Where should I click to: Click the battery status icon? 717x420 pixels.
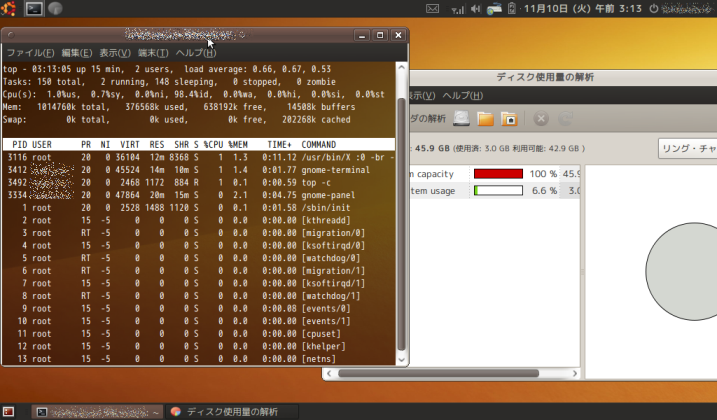[512, 9]
